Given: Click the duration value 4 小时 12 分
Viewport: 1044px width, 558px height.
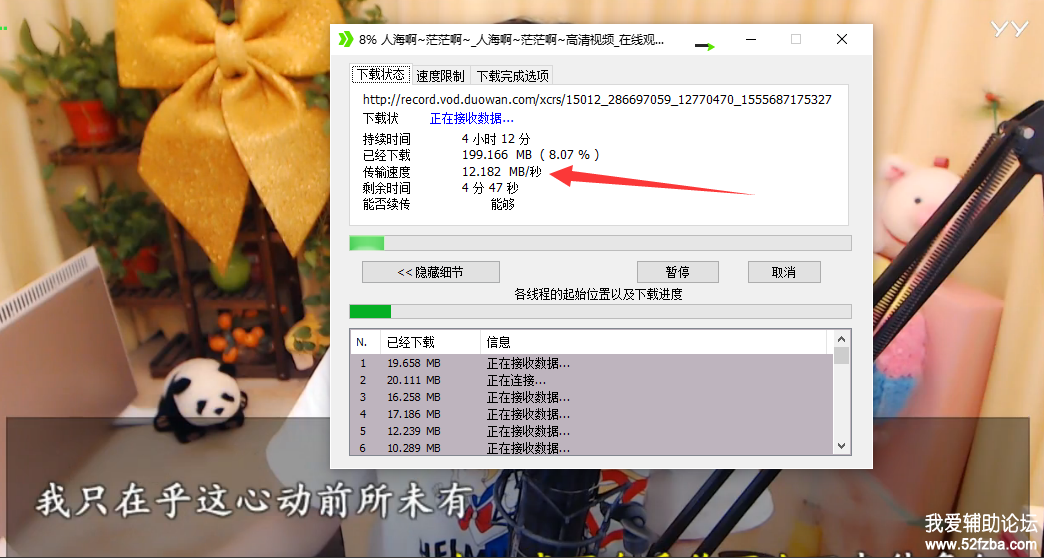Looking at the screenshot, I should pyautogui.click(x=496, y=139).
